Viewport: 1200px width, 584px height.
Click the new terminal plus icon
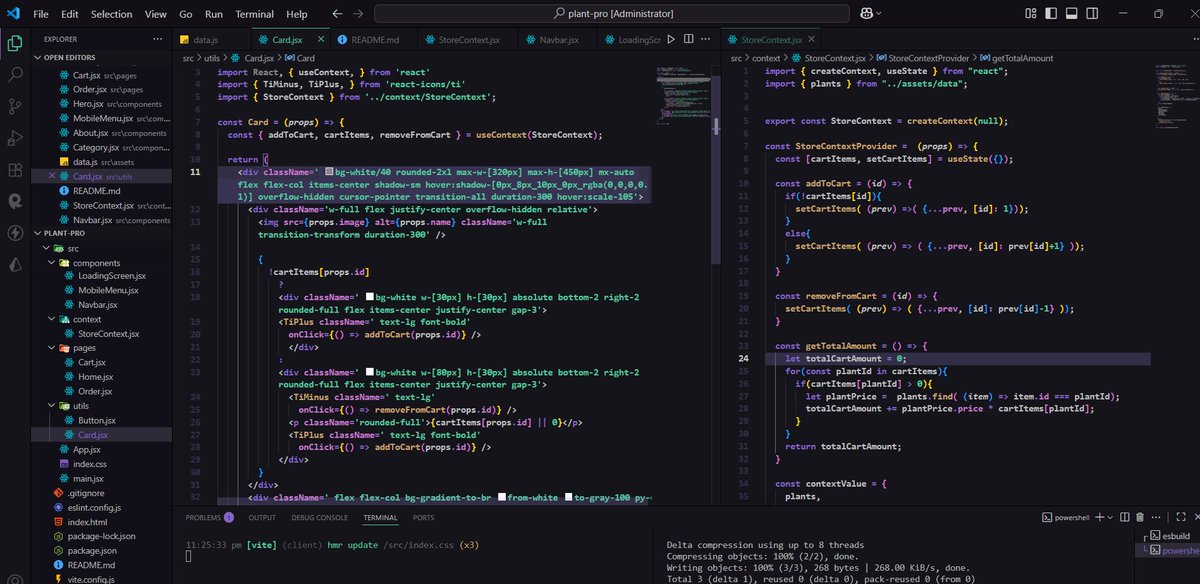pyautogui.click(x=1098, y=517)
